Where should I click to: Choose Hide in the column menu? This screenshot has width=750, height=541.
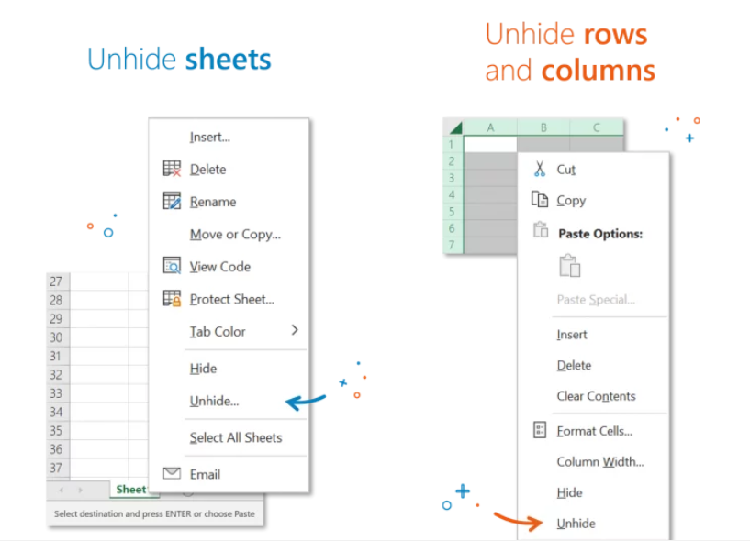(x=569, y=493)
